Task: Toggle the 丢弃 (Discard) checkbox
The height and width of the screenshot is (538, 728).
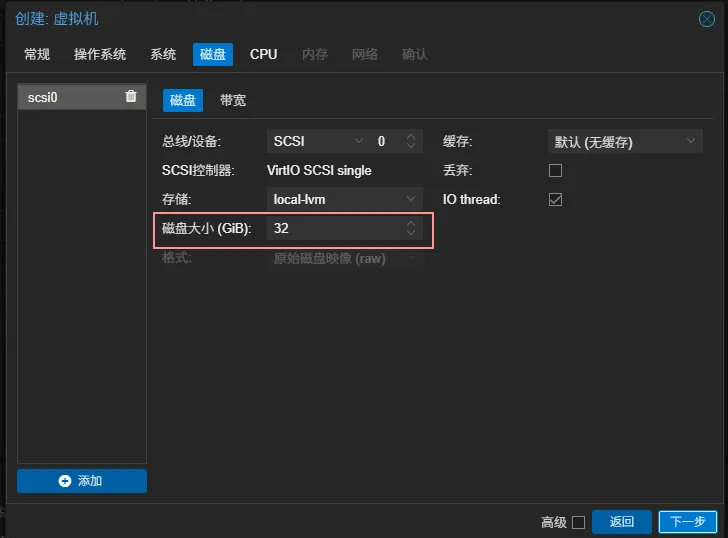Action: (x=556, y=171)
